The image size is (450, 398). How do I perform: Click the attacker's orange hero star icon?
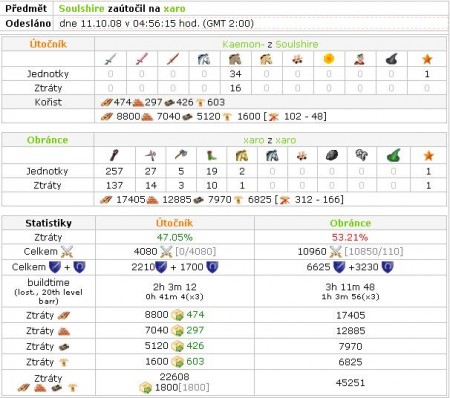427,59
